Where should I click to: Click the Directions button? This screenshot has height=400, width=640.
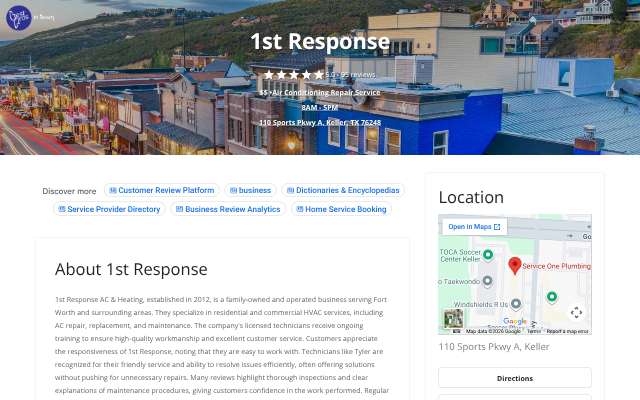click(x=515, y=378)
